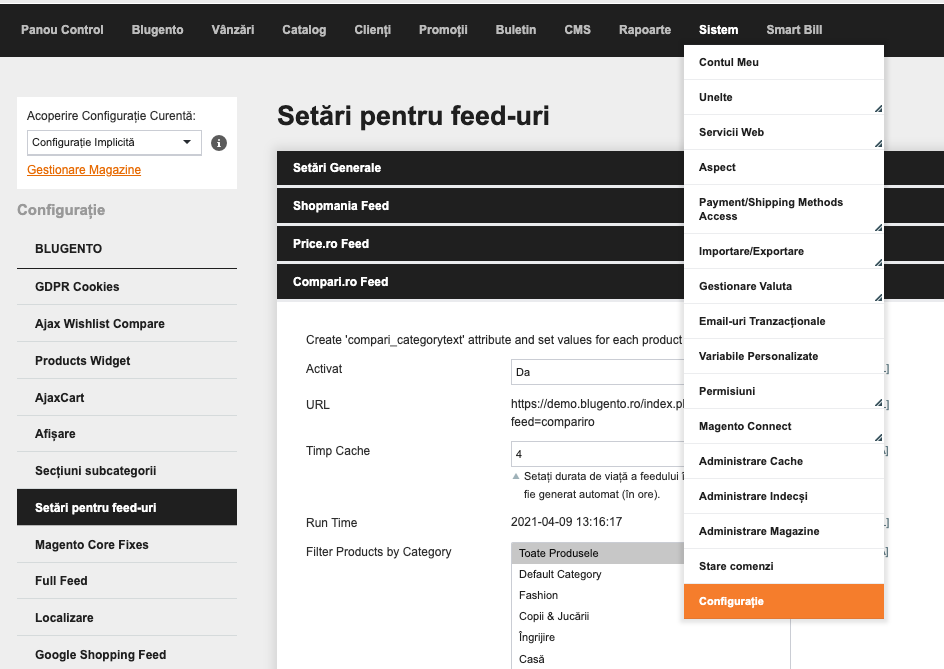The width and height of the screenshot is (944, 669).
Task: Open the Vânzări menu
Action: [232, 30]
